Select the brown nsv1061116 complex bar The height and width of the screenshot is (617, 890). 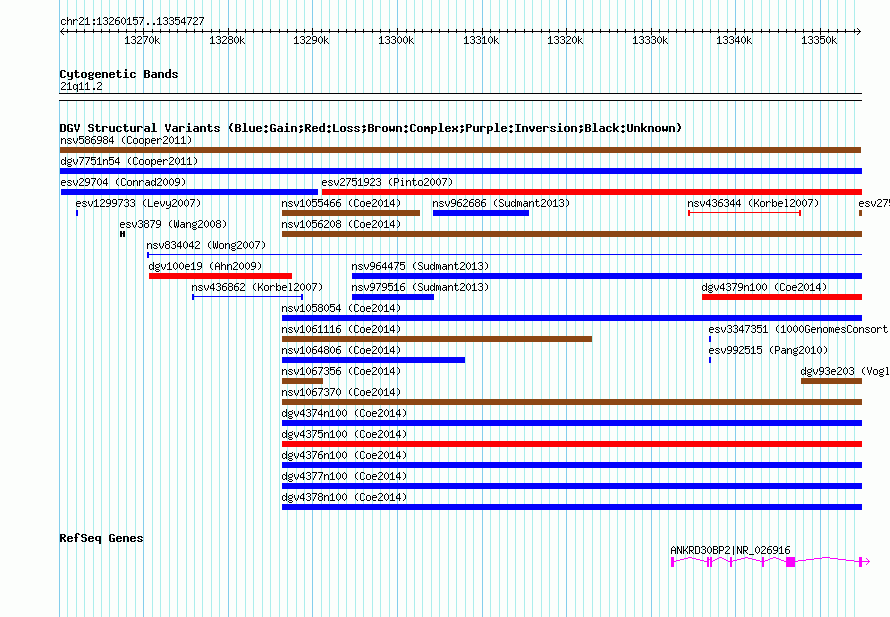pos(437,339)
